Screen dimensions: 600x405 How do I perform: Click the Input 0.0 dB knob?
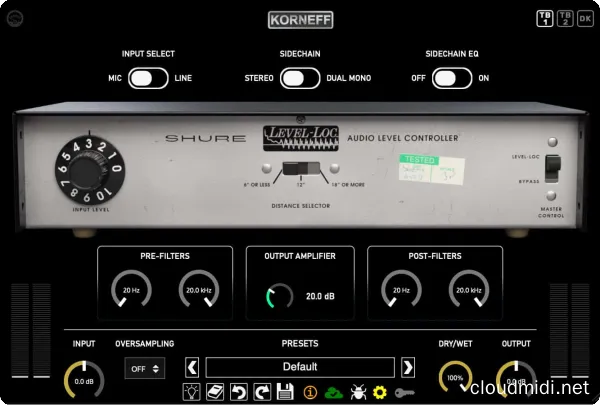click(x=84, y=381)
